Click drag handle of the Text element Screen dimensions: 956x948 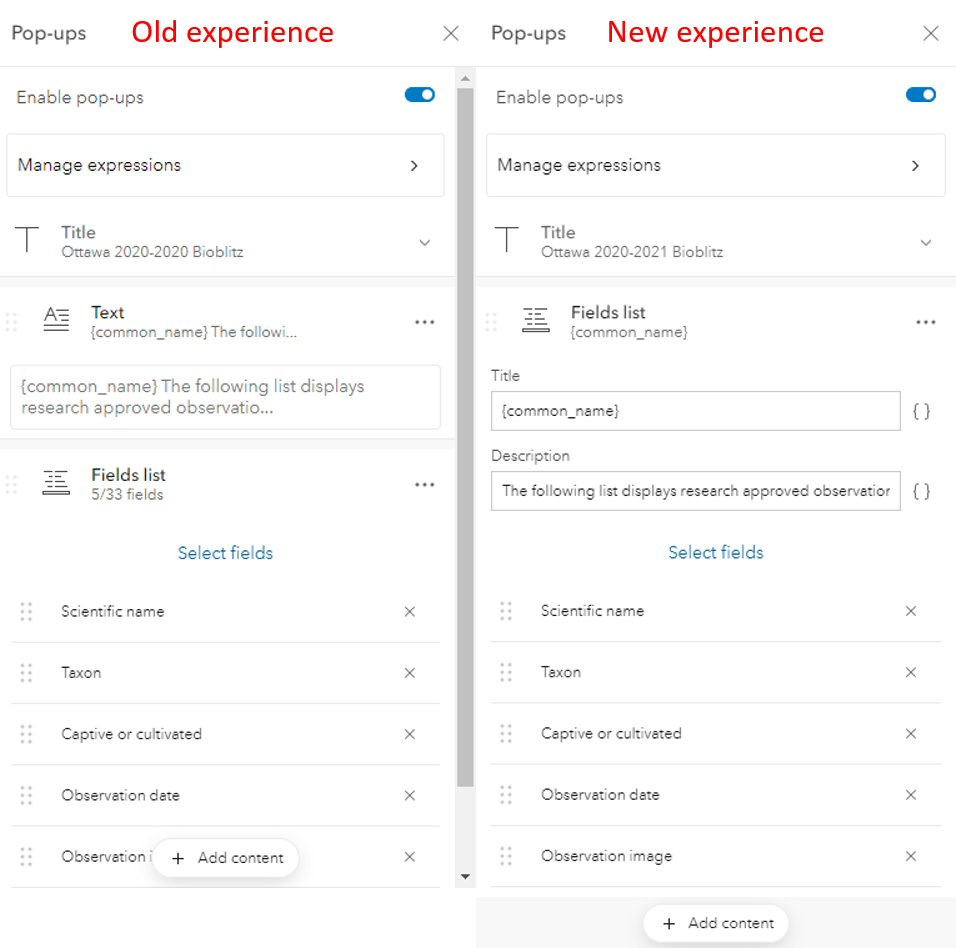click(x=12, y=322)
